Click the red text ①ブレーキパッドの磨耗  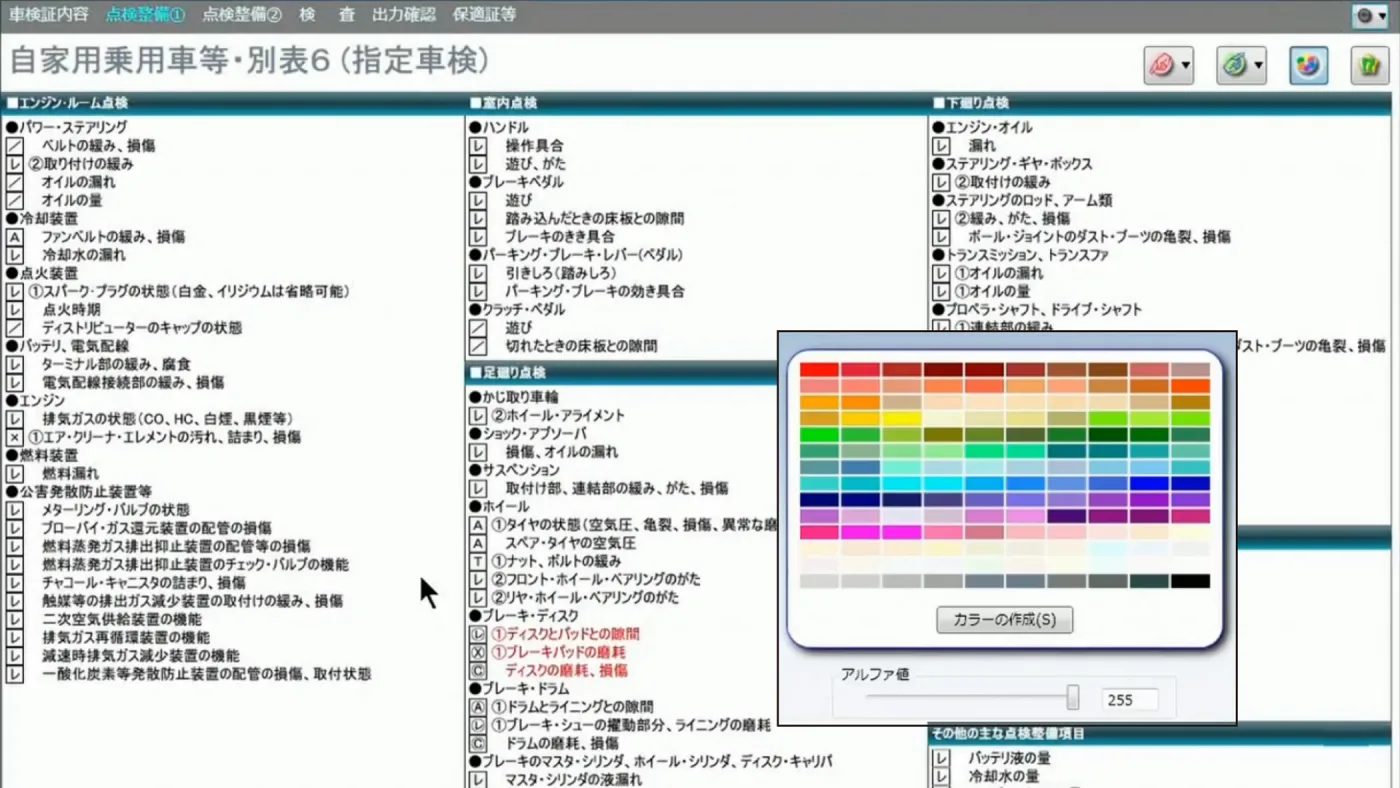point(559,652)
